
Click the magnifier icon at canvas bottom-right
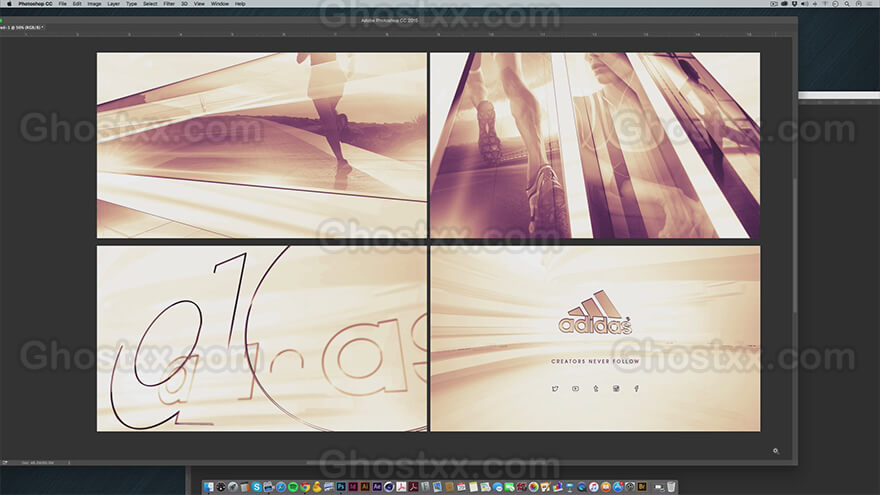776,451
